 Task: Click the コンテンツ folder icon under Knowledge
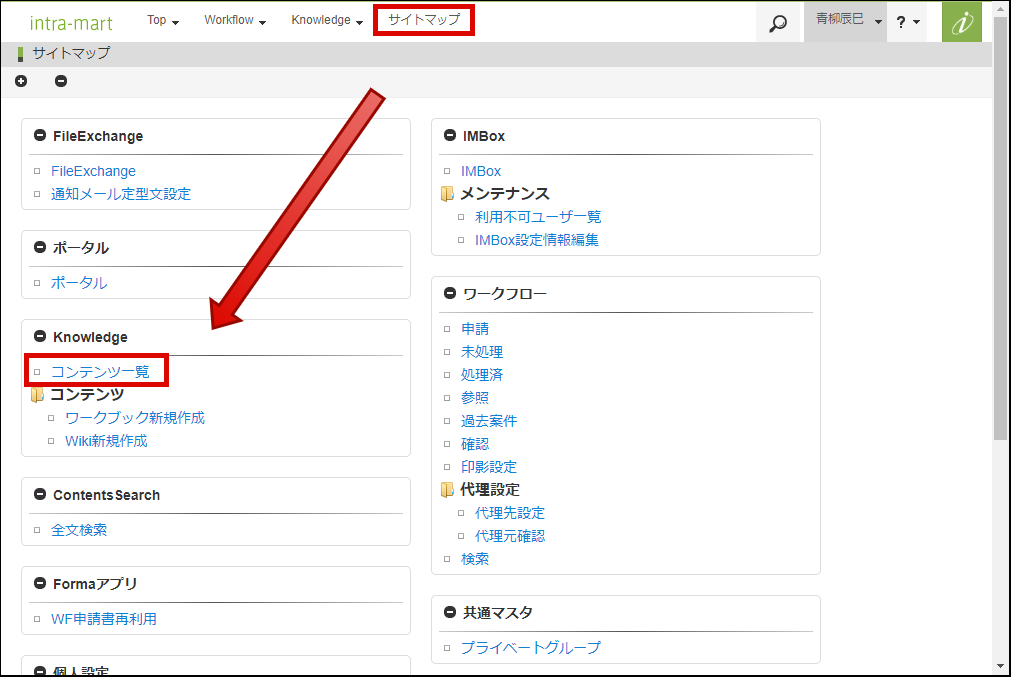pyautogui.click(x=38, y=395)
